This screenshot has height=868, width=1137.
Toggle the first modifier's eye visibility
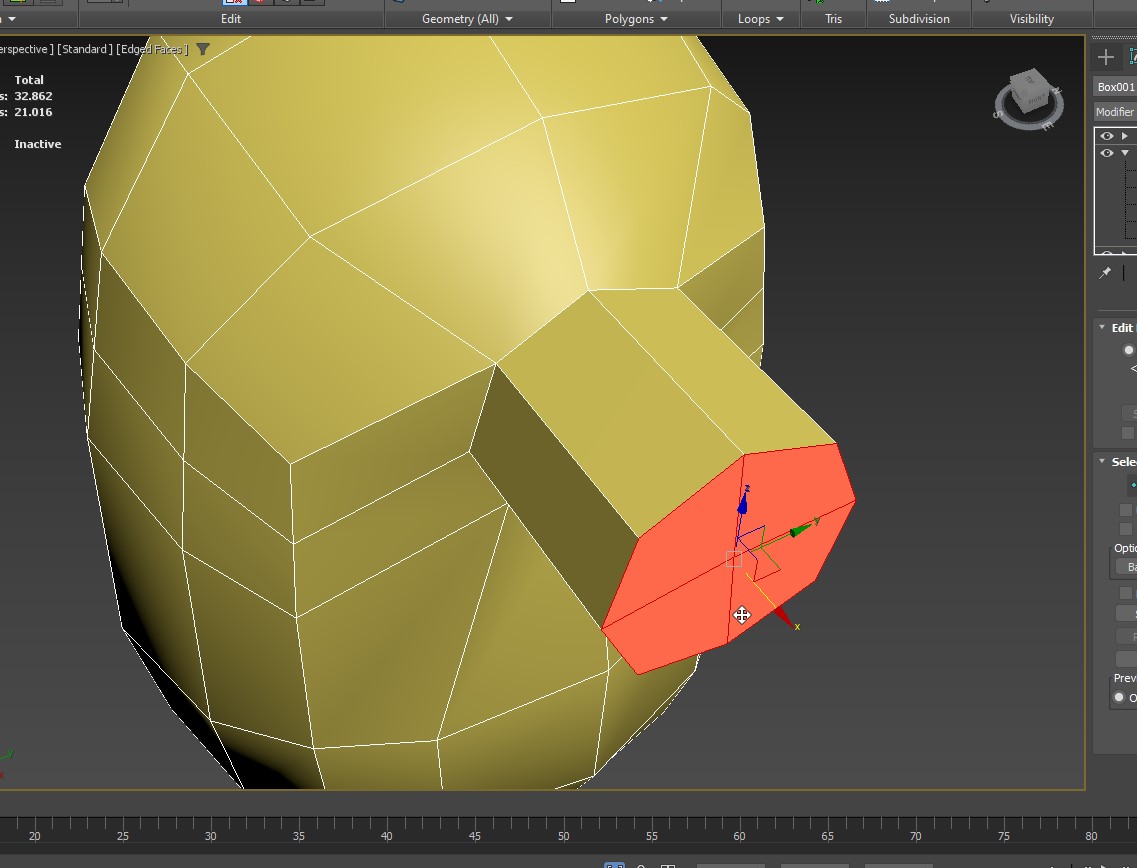(1106, 136)
